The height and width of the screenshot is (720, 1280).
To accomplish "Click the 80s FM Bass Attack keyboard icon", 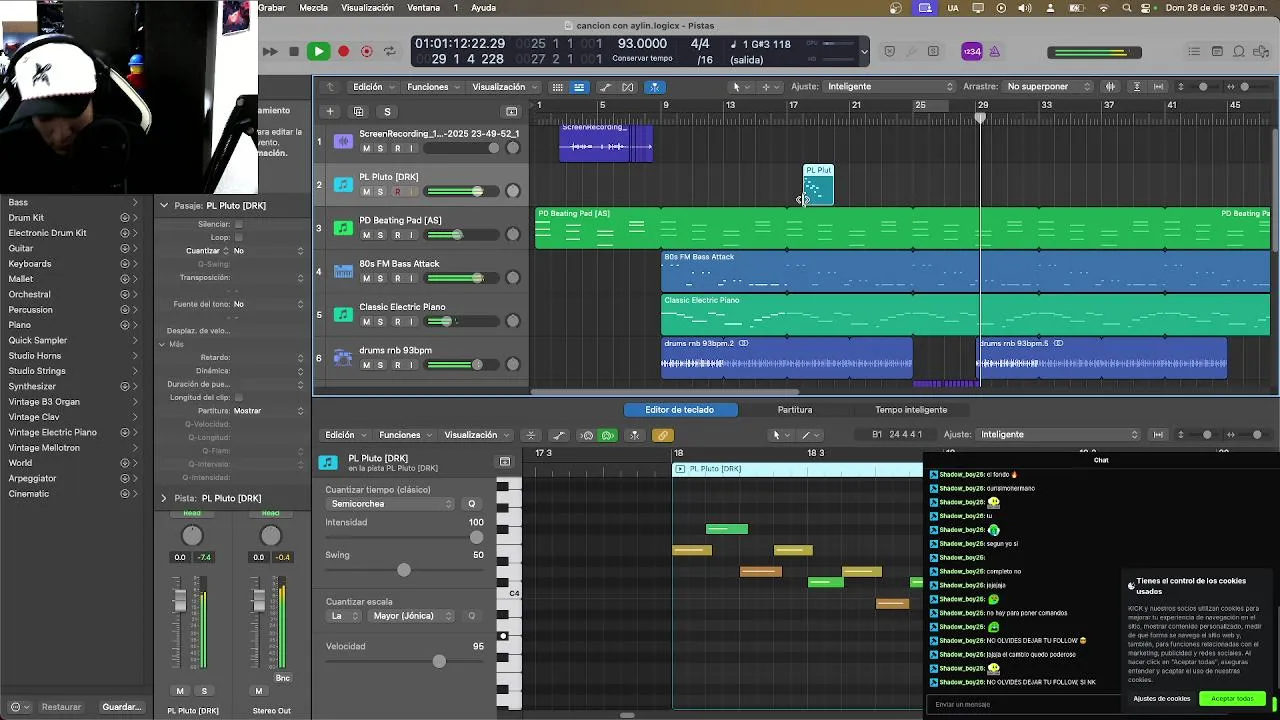I will tap(343, 271).
